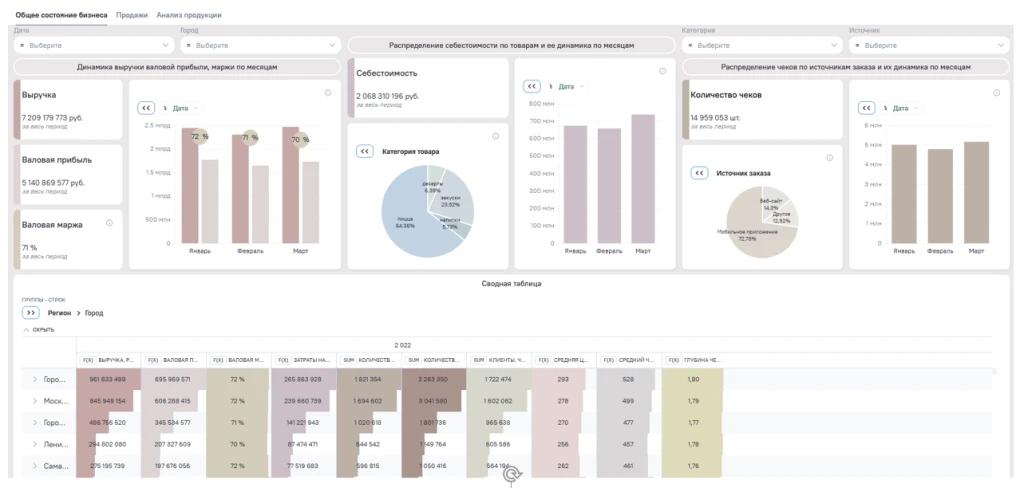1024x488 pixels.
Task: Click info icon on the order source pie
Action: [829, 158]
